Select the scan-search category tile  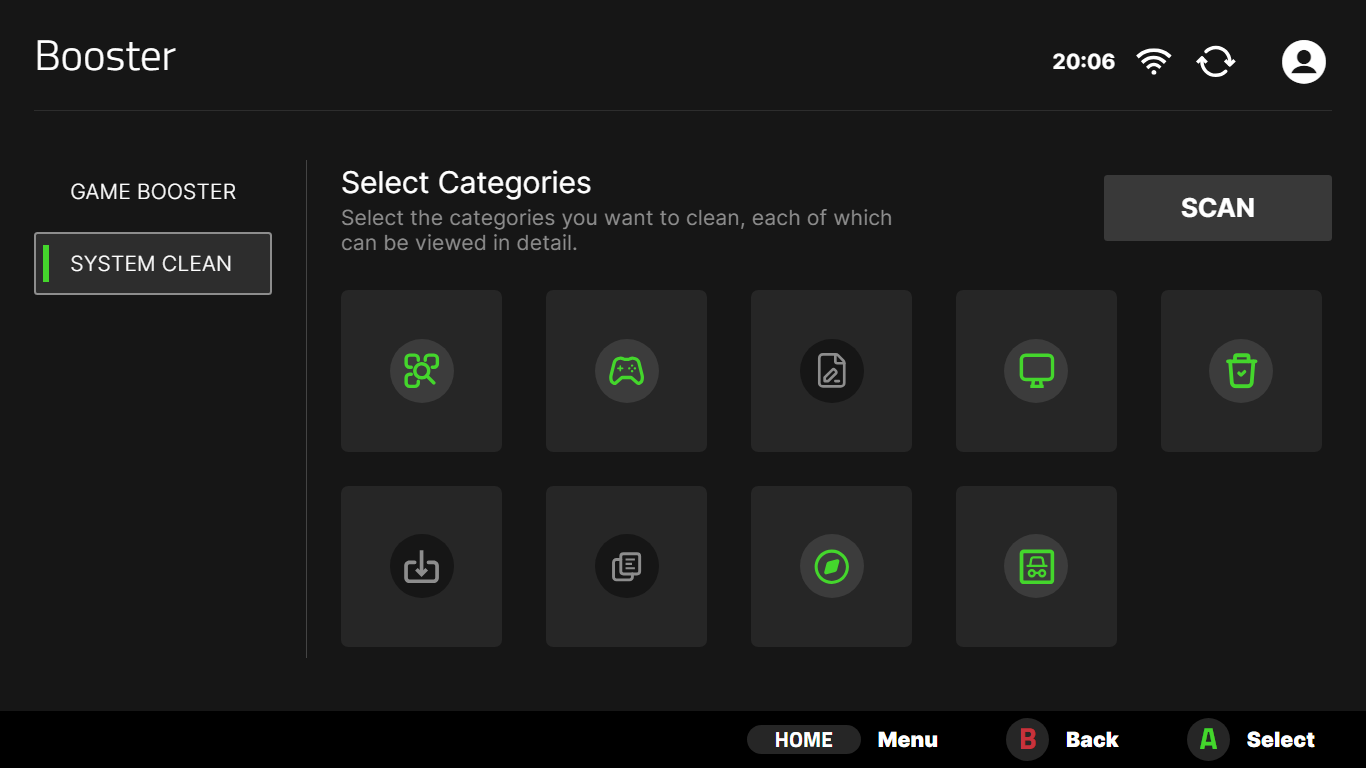click(421, 371)
